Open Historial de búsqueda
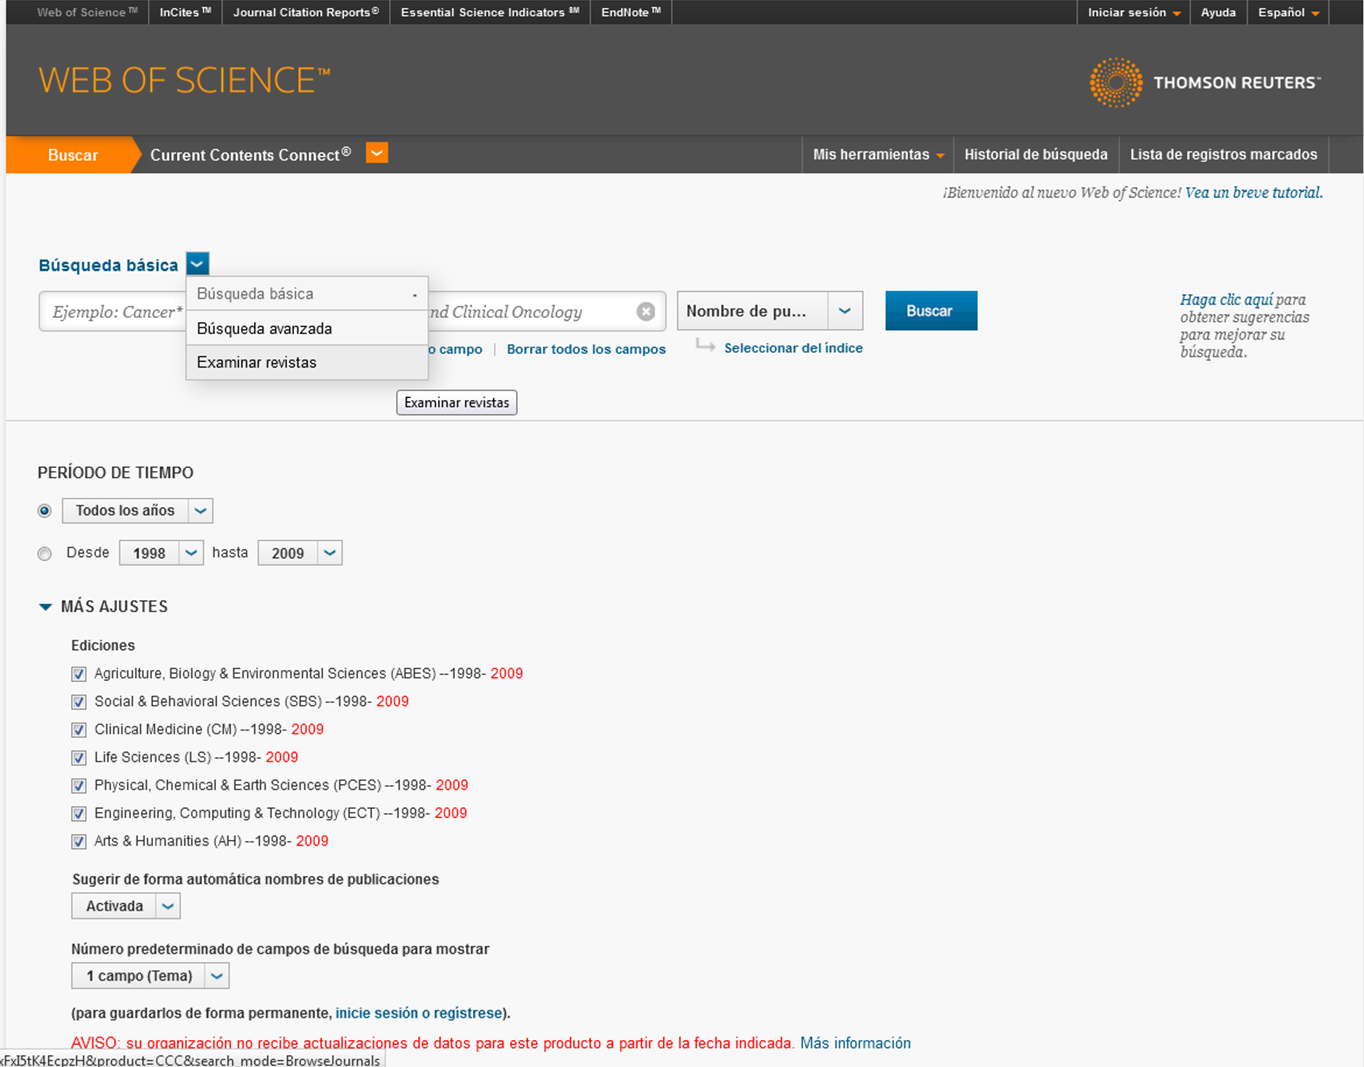The image size is (1364, 1067). coord(1036,155)
